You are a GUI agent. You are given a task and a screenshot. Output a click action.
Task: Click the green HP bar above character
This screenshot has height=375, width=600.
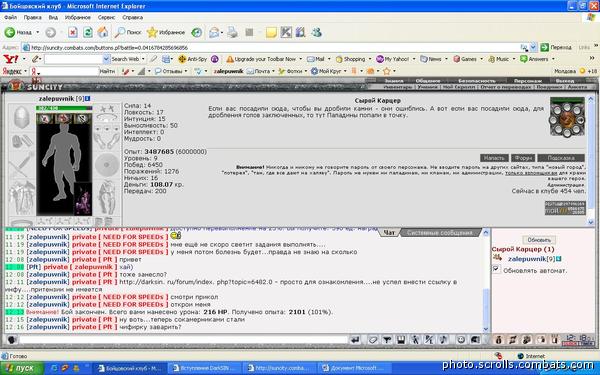click(x=64, y=108)
